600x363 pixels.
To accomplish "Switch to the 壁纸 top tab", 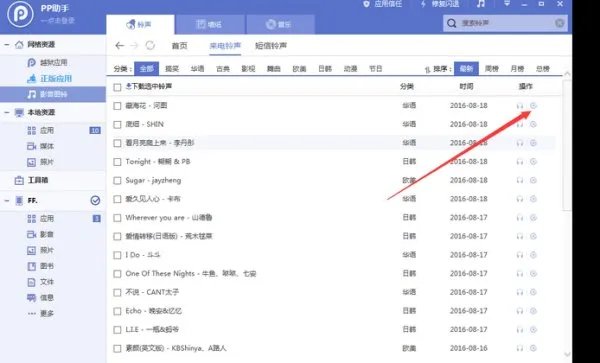I will [x=210, y=24].
